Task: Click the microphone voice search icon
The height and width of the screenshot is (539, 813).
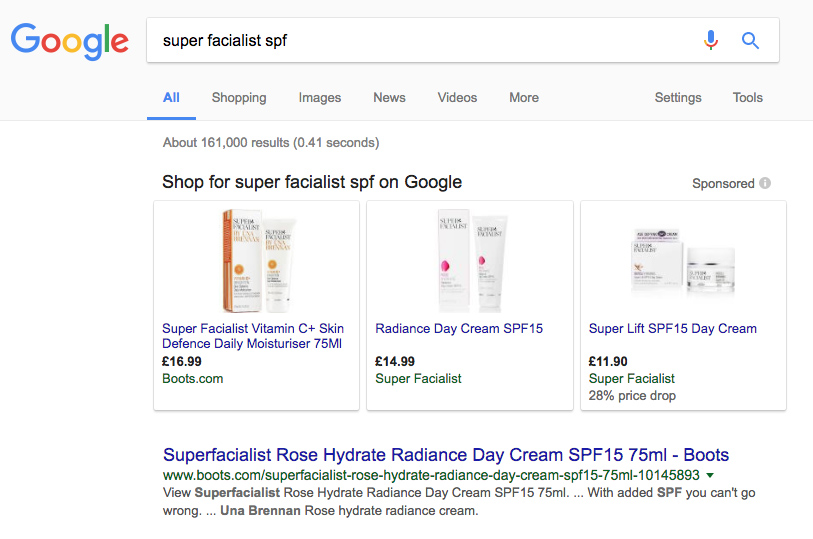Action: tap(711, 40)
